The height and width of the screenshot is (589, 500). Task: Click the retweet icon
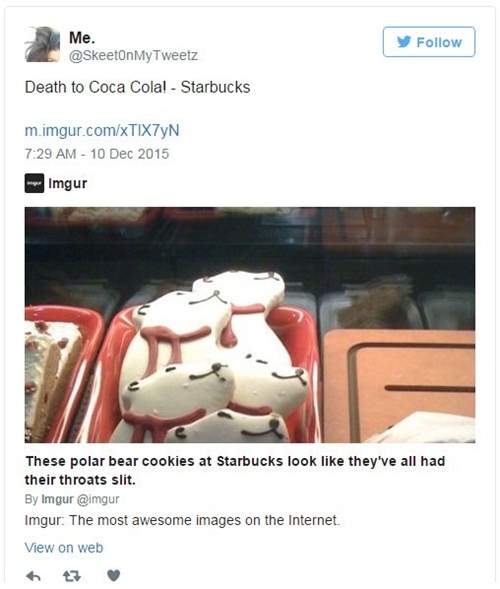[72, 575]
